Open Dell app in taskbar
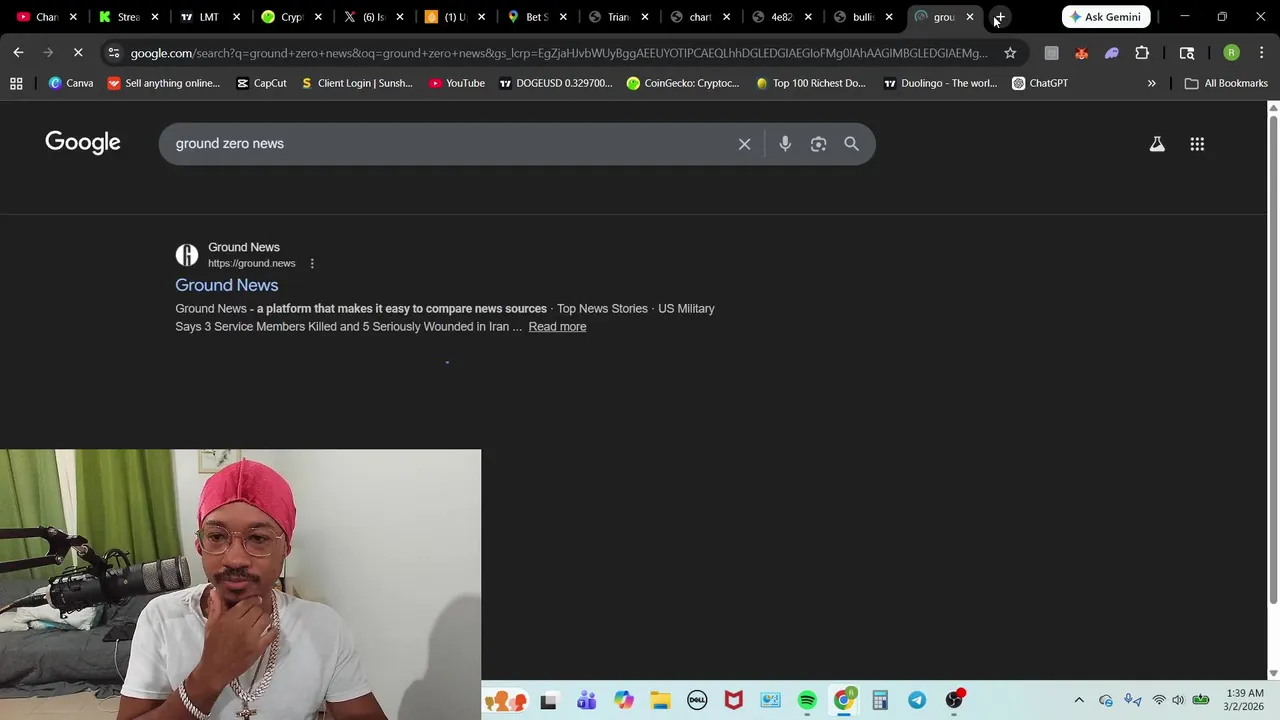The width and height of the screenshot is (1280, 720). click(x=697, y=700)
